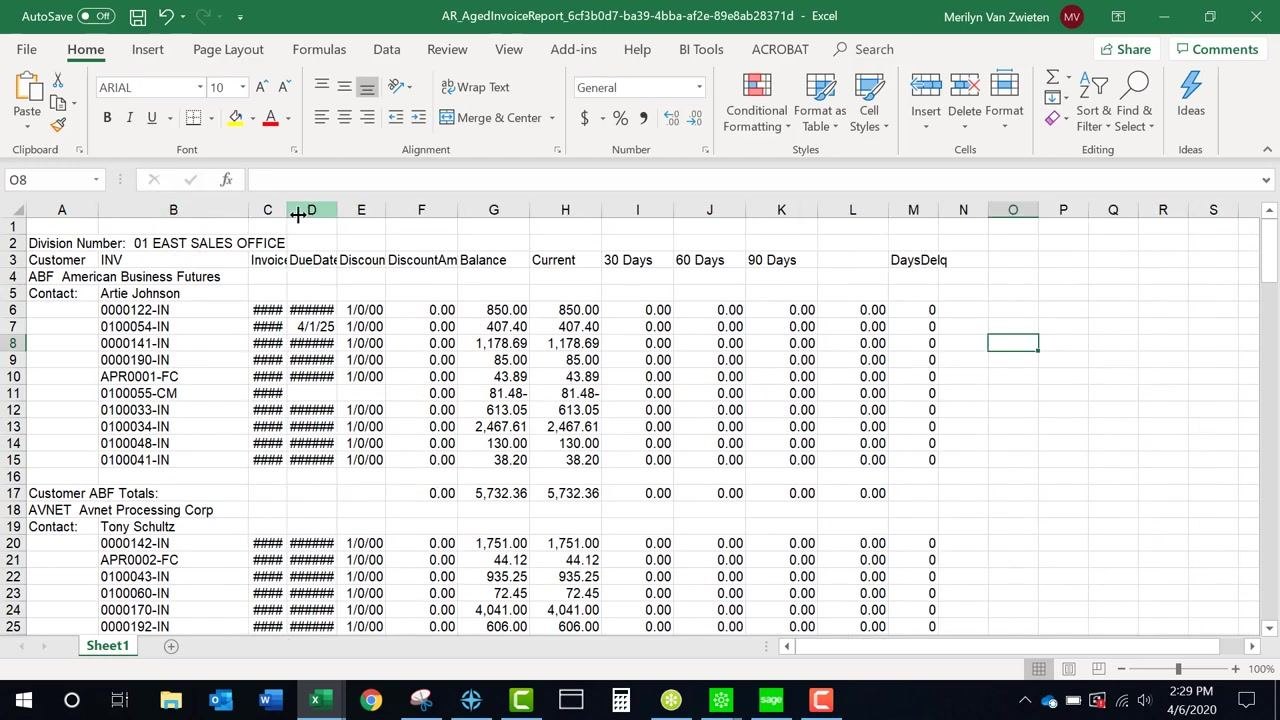
Task: Toggle Top Align vertical alignment
Action: (x=321, y=87)
